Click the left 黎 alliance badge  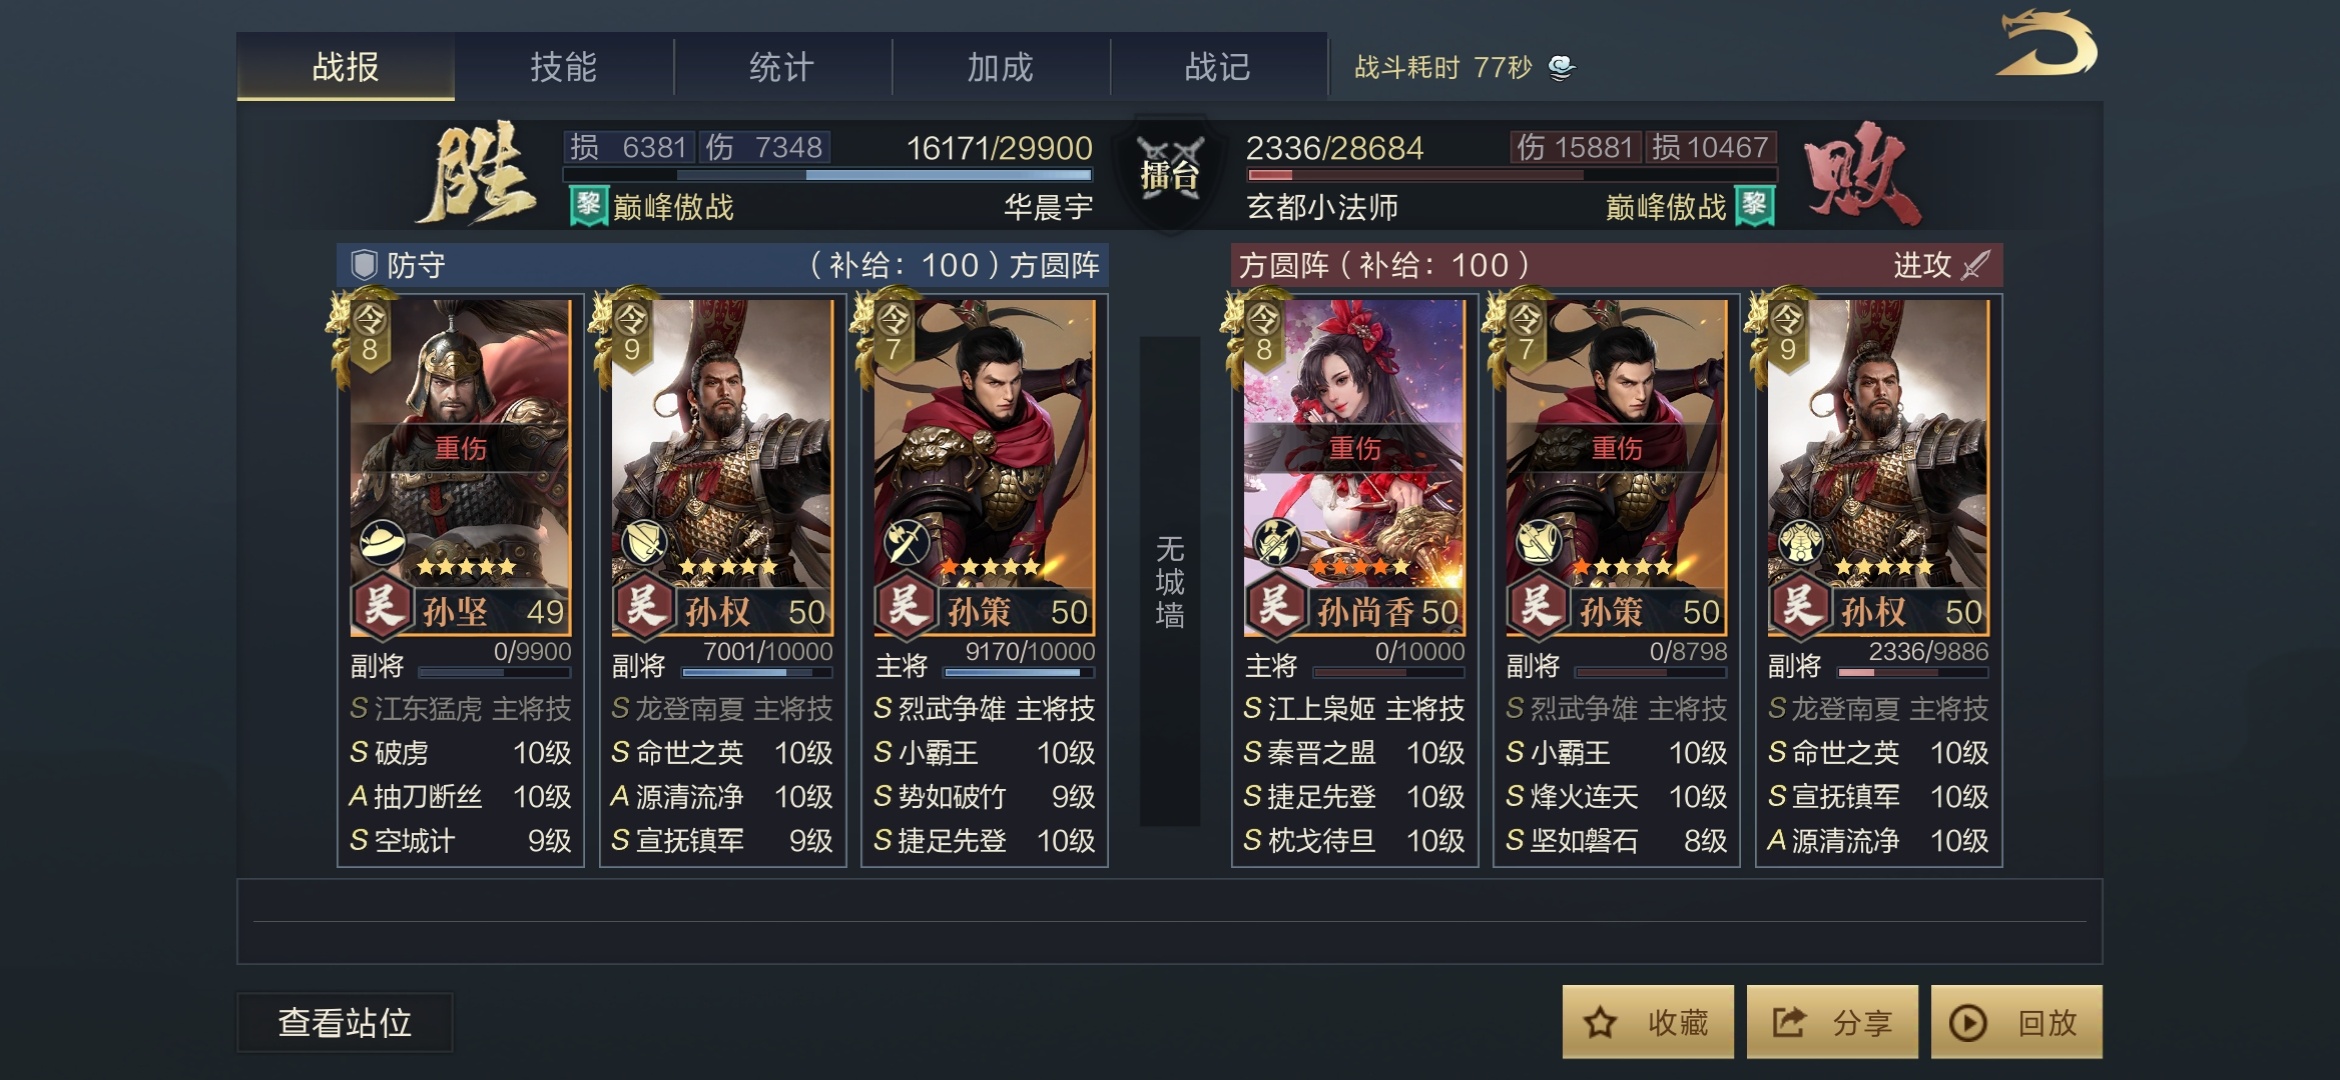[x=589, y=206]
